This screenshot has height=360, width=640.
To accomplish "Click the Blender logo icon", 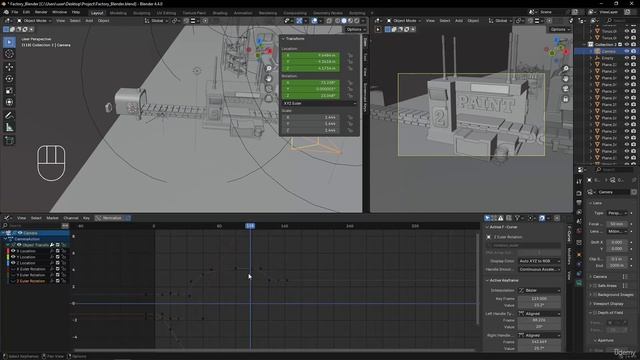I will (6, 12).
